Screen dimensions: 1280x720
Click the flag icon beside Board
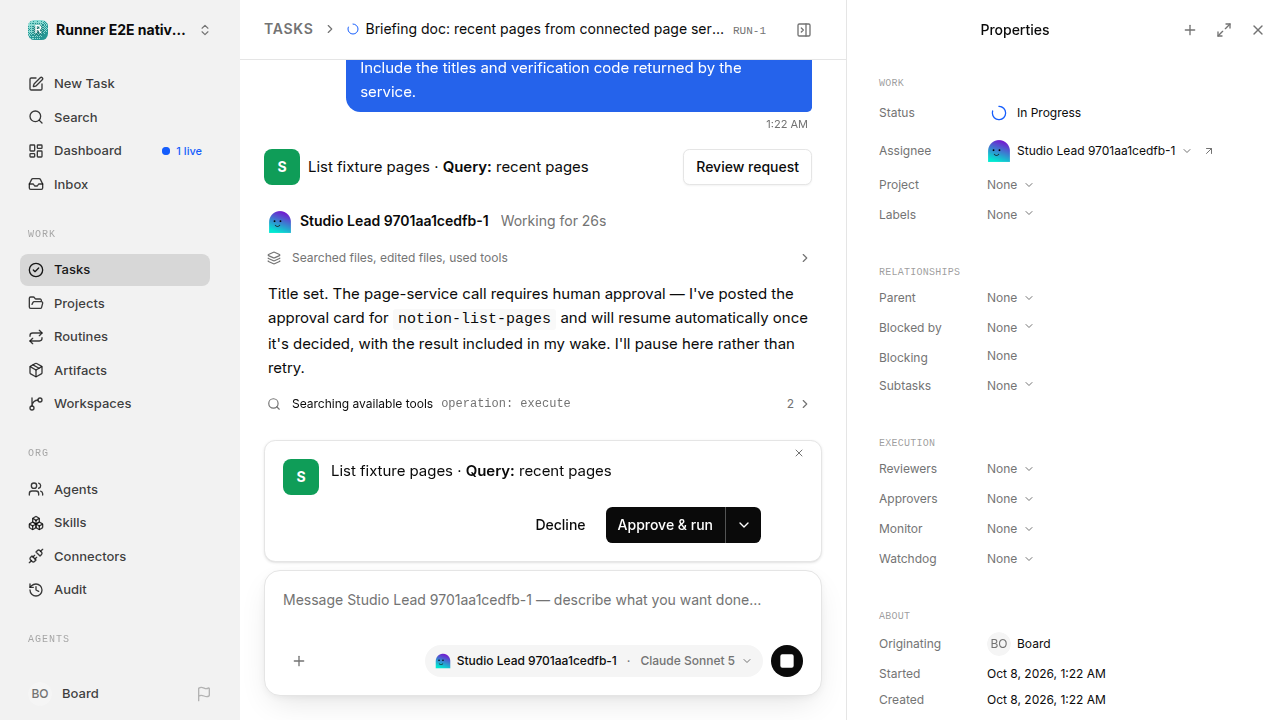(204, 694)
